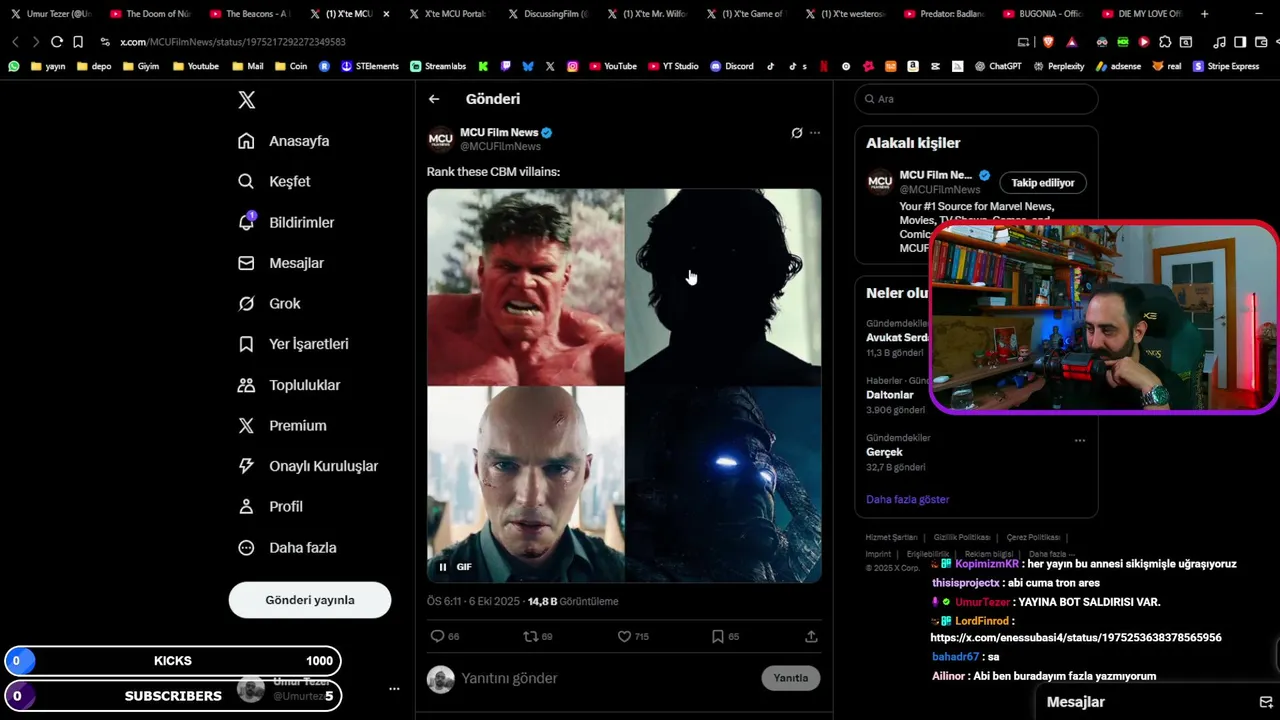Image resolution: width=1280 pixels, height=720 pixels.
Task: Open MCU Film News avatar
Action: pos(440,139)
